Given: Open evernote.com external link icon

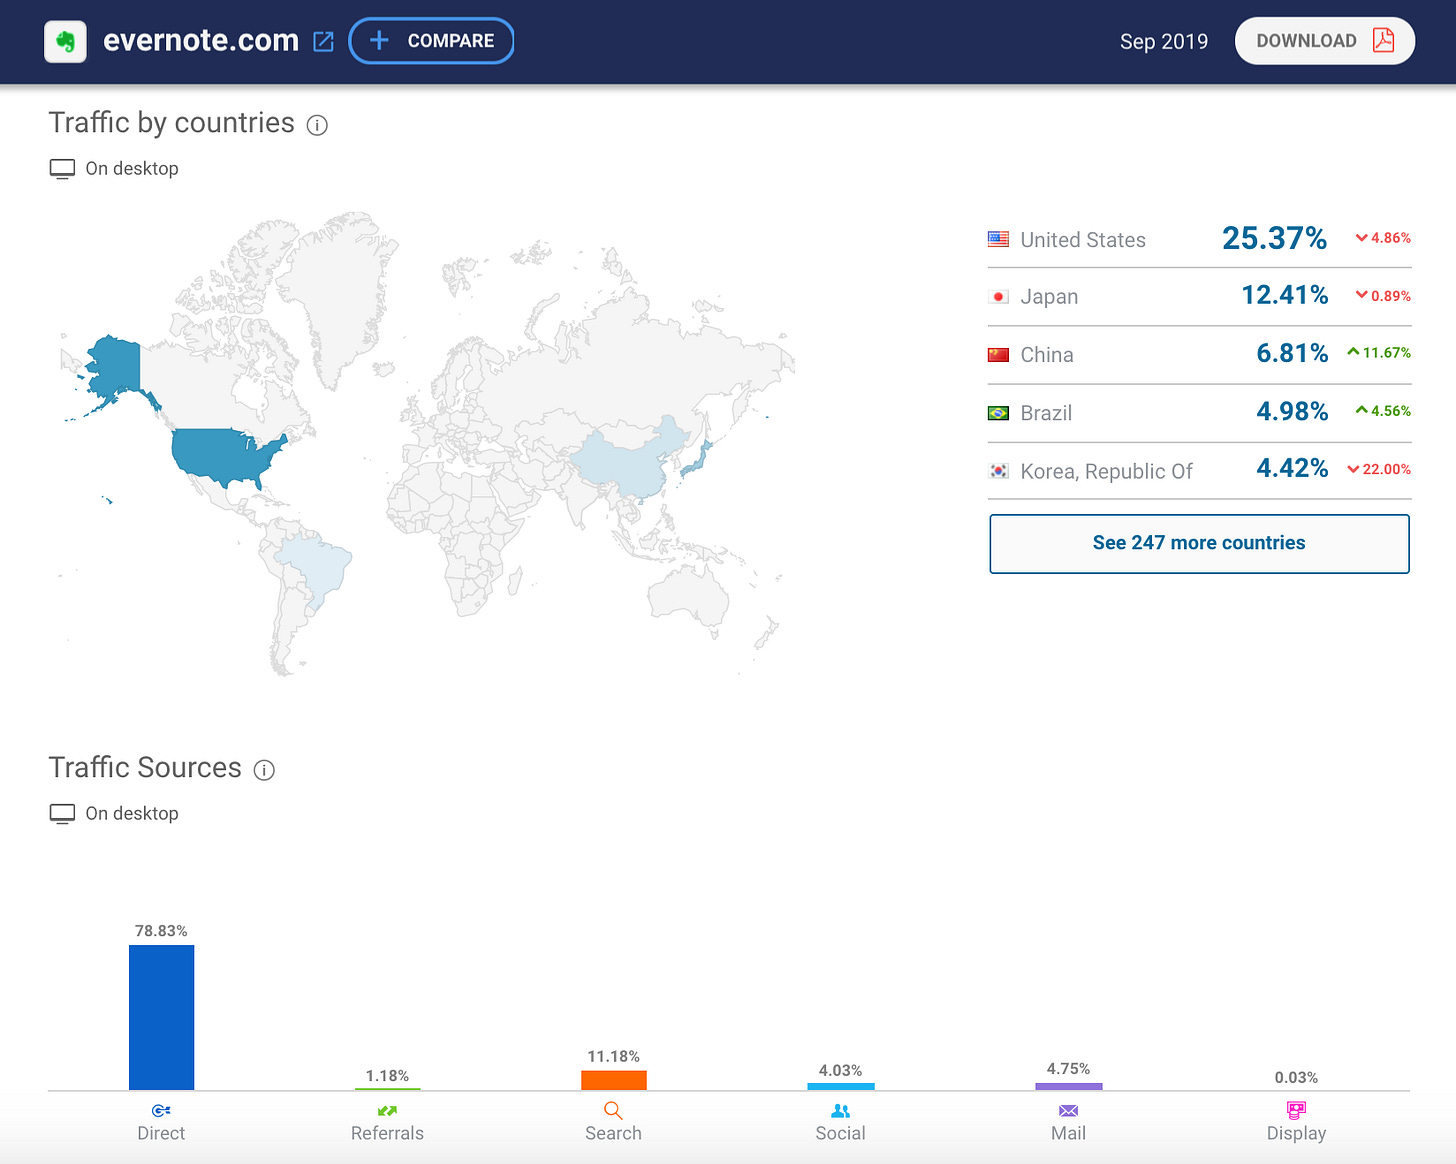Looking at the screenshot, I should click(323, 41).
